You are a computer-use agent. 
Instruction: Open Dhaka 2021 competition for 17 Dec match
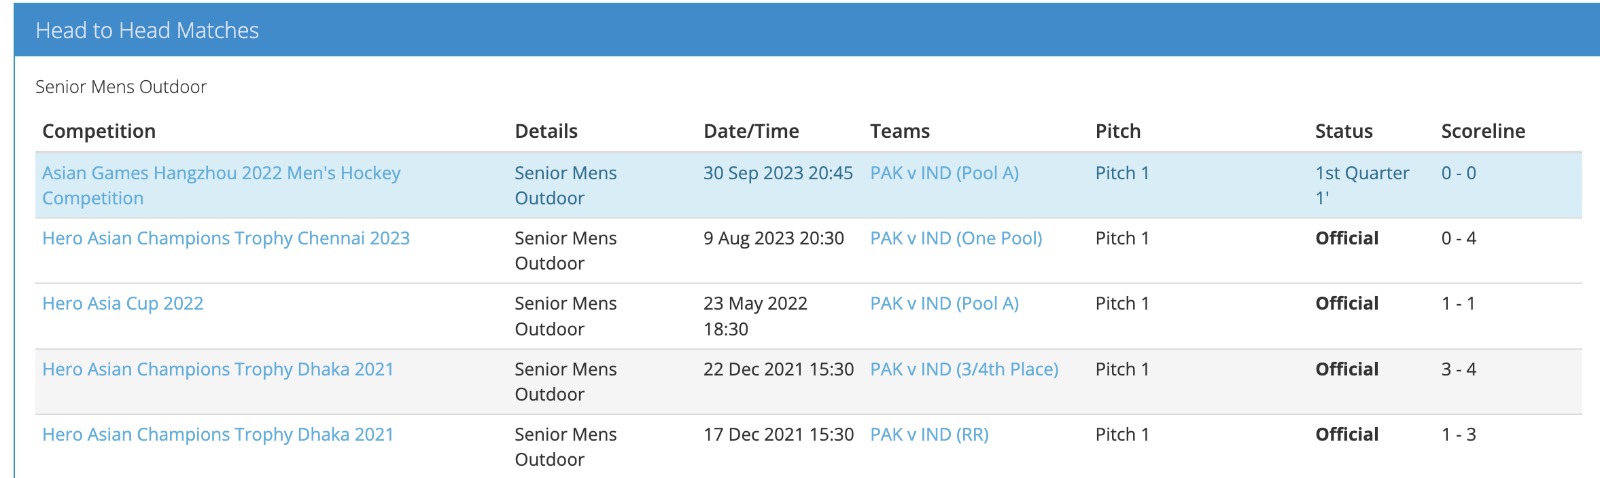pos(218,435)
